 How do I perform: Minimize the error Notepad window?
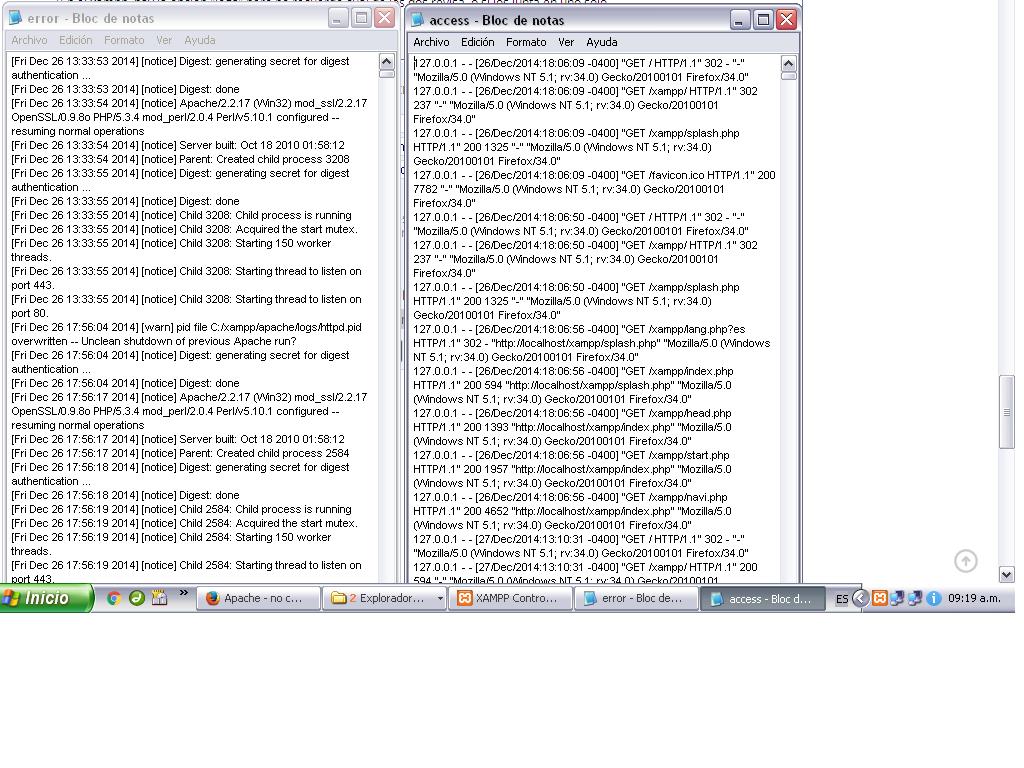(337, 18)
